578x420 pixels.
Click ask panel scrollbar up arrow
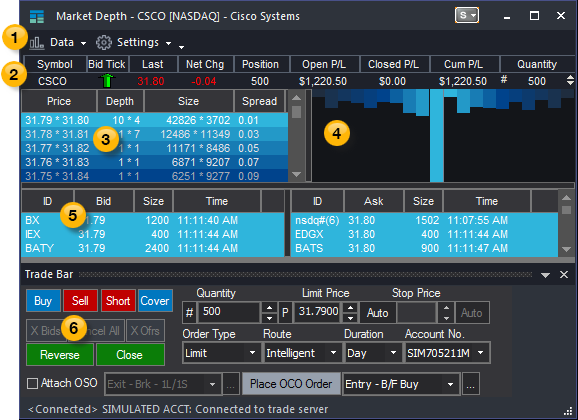tap(567, 198)
